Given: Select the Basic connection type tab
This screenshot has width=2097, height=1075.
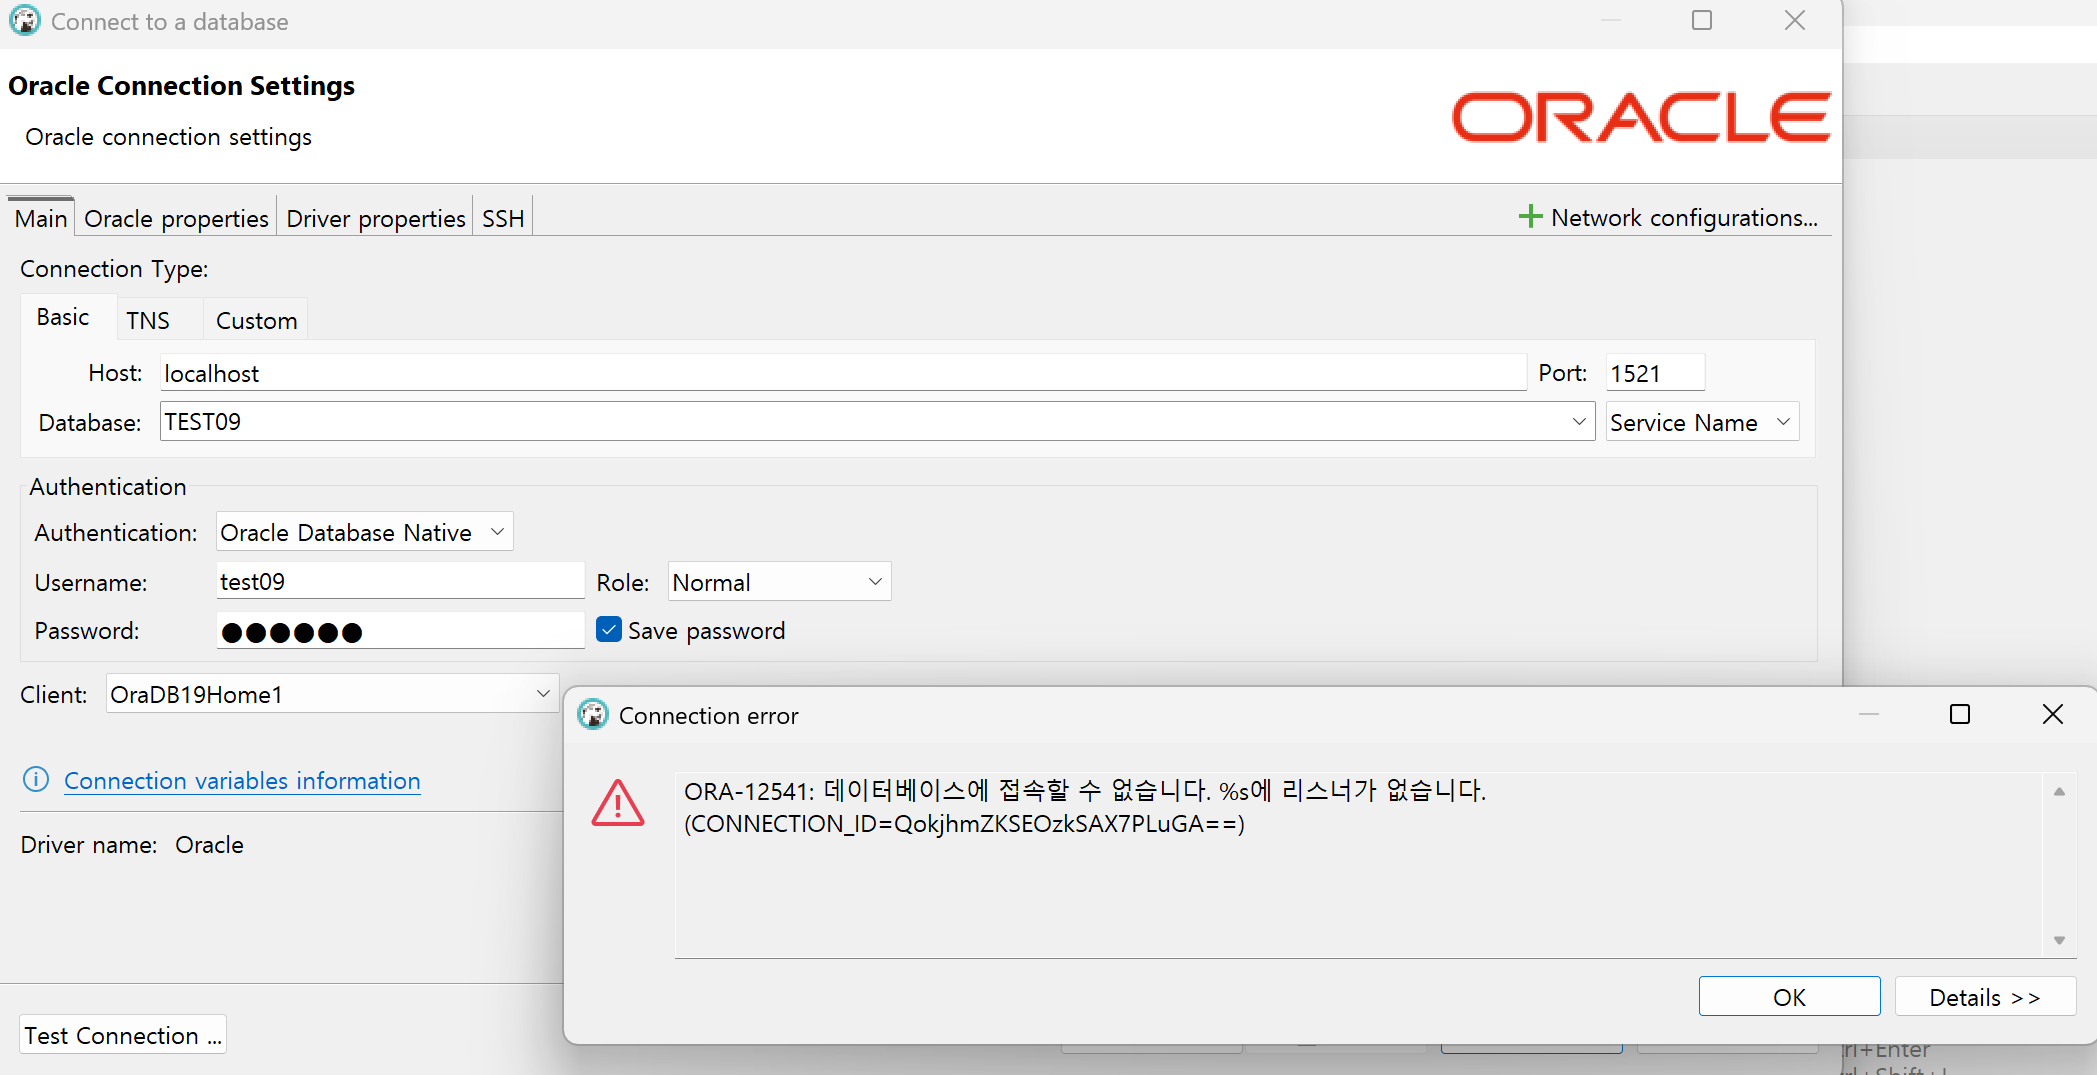Looking at the screenshot, I should [x=63, y=317].
